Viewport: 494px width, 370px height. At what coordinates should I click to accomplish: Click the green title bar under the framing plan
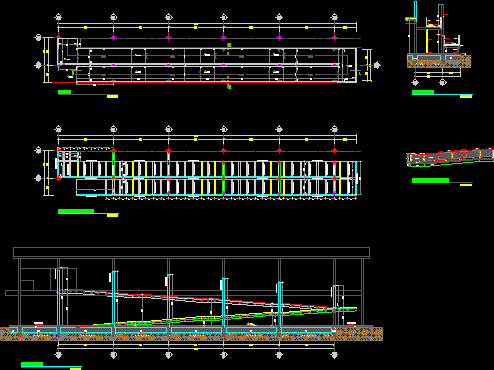pos(76,211)
